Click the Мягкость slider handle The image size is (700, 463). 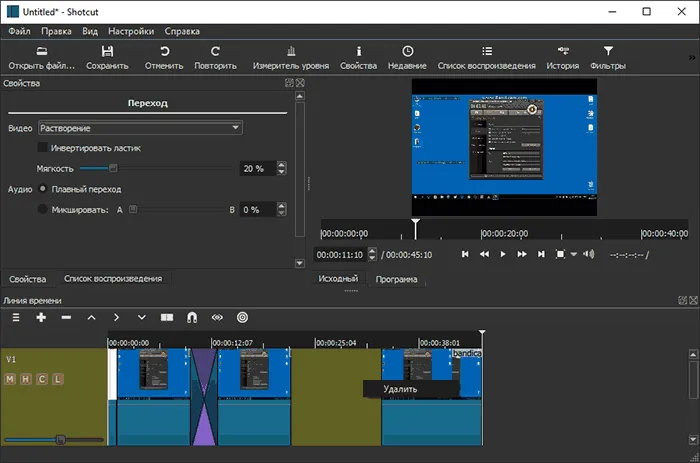(113, 168)
